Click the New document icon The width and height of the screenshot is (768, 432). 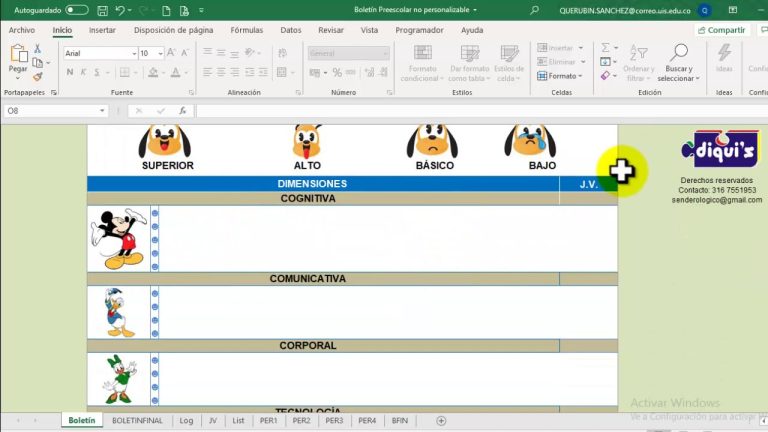[166, 10]
